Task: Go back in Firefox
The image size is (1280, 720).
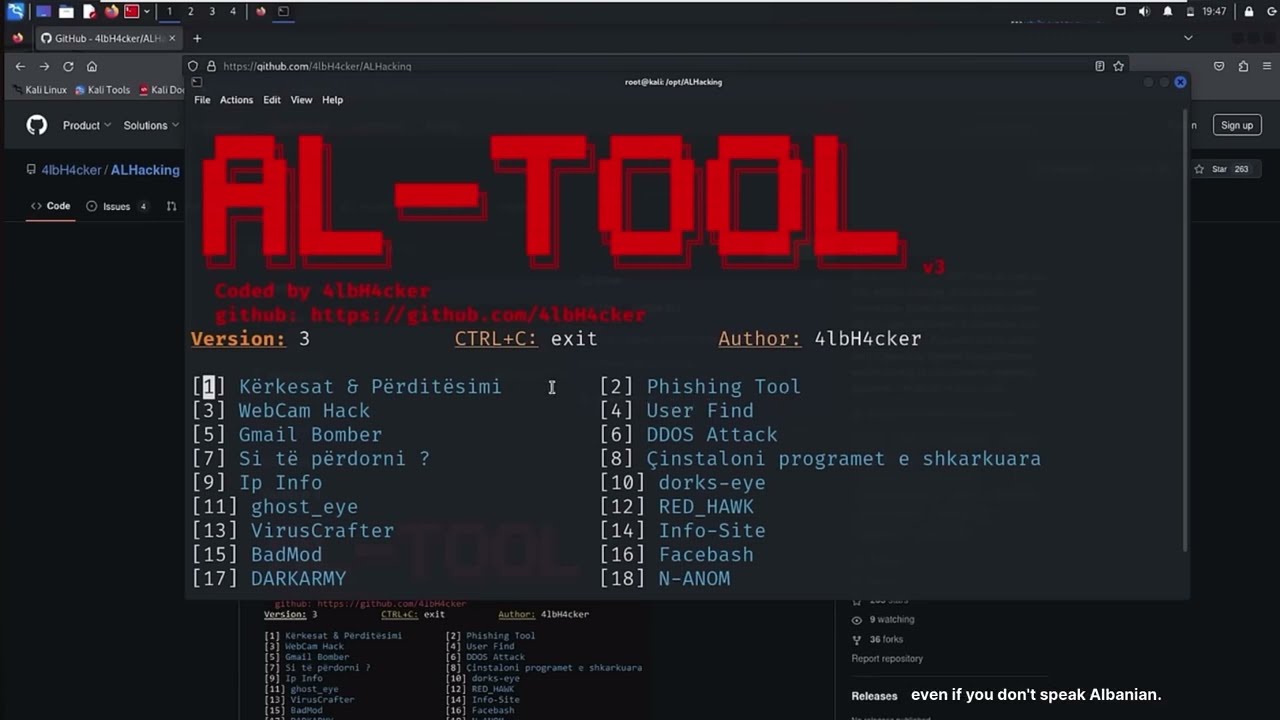Action: [x=20, y=66]
